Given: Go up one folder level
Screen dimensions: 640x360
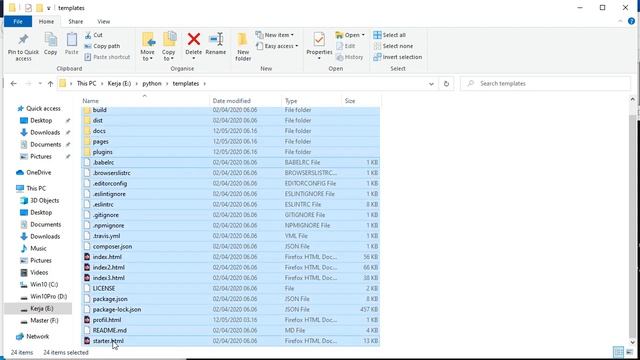Looking at the screenshot, I should (x=50, y=84).
